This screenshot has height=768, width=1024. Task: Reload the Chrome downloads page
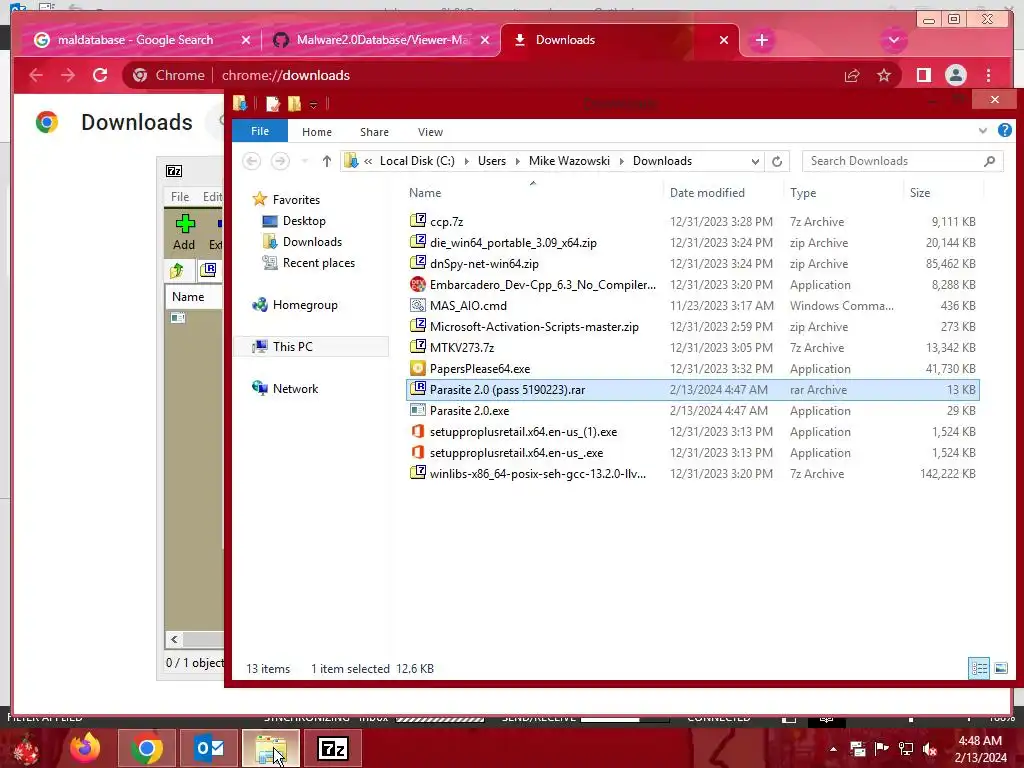coord(100,75)
